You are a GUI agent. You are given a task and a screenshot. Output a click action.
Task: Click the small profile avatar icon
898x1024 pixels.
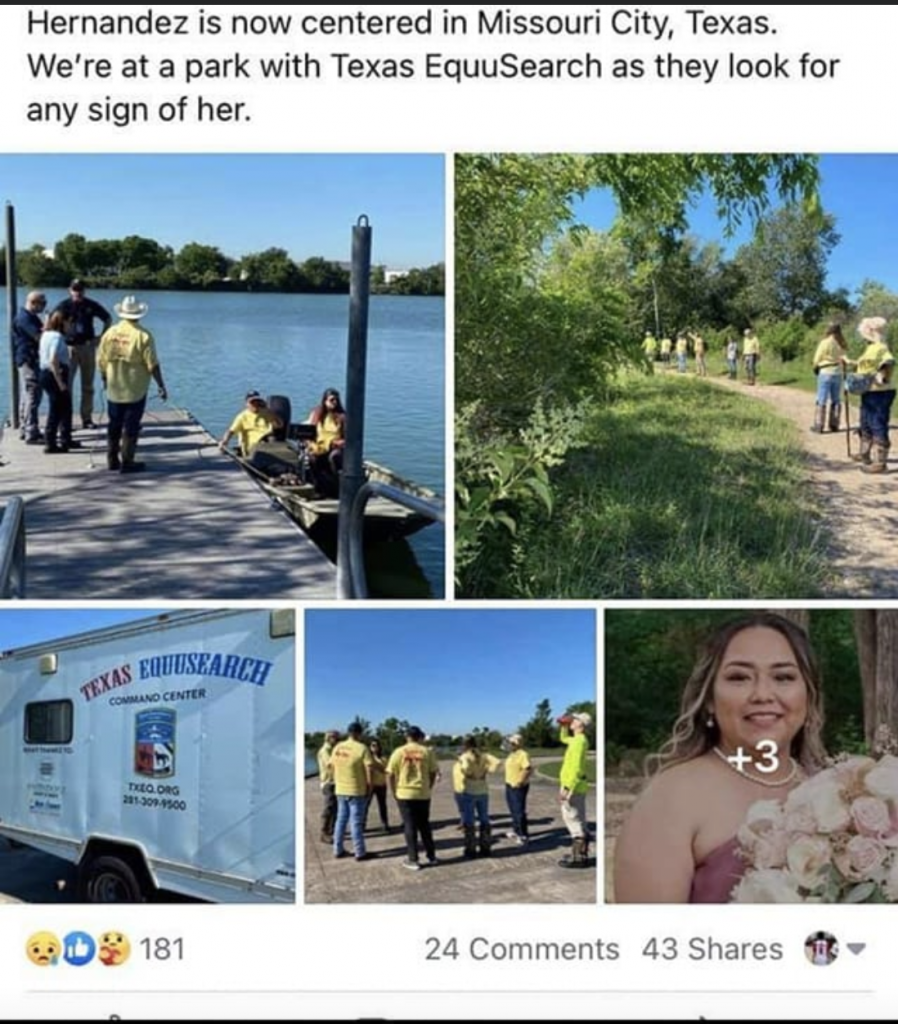coord(821,949)
